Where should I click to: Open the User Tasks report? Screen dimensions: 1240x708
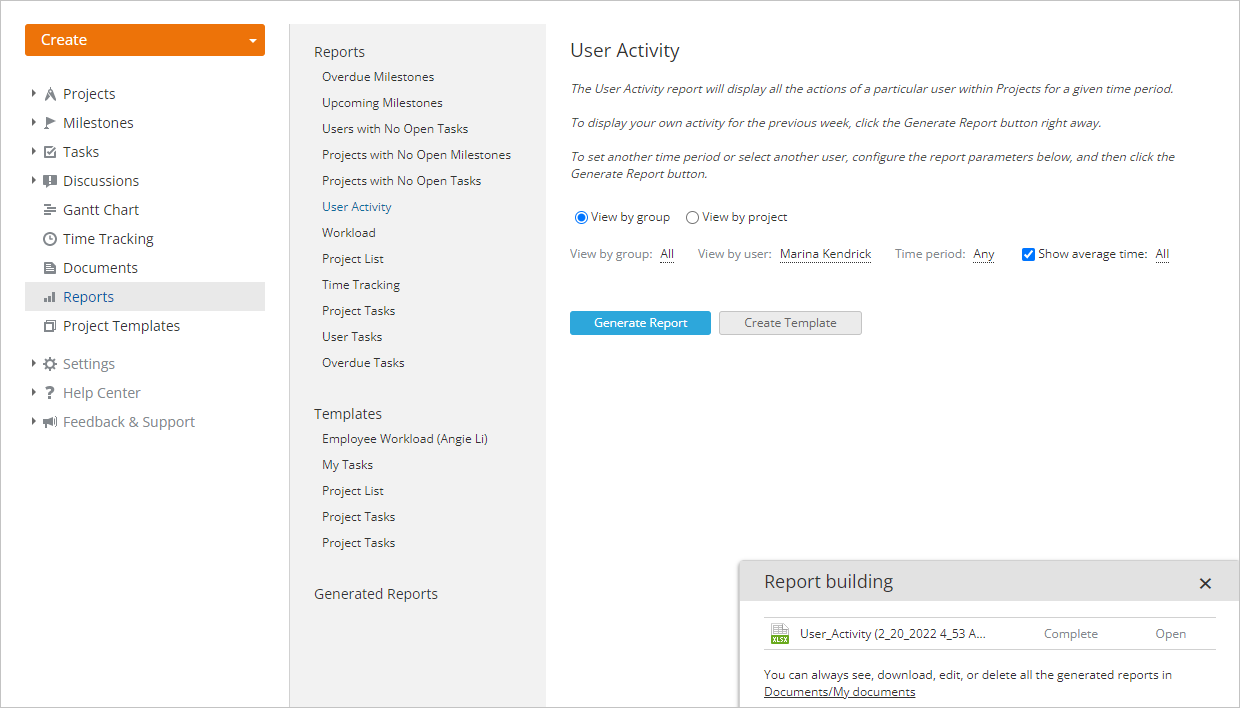point(352,337)
